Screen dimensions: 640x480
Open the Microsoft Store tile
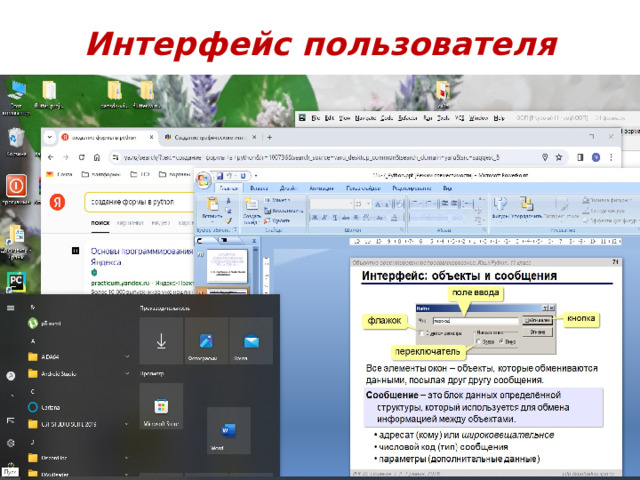(x=161, y=406)
